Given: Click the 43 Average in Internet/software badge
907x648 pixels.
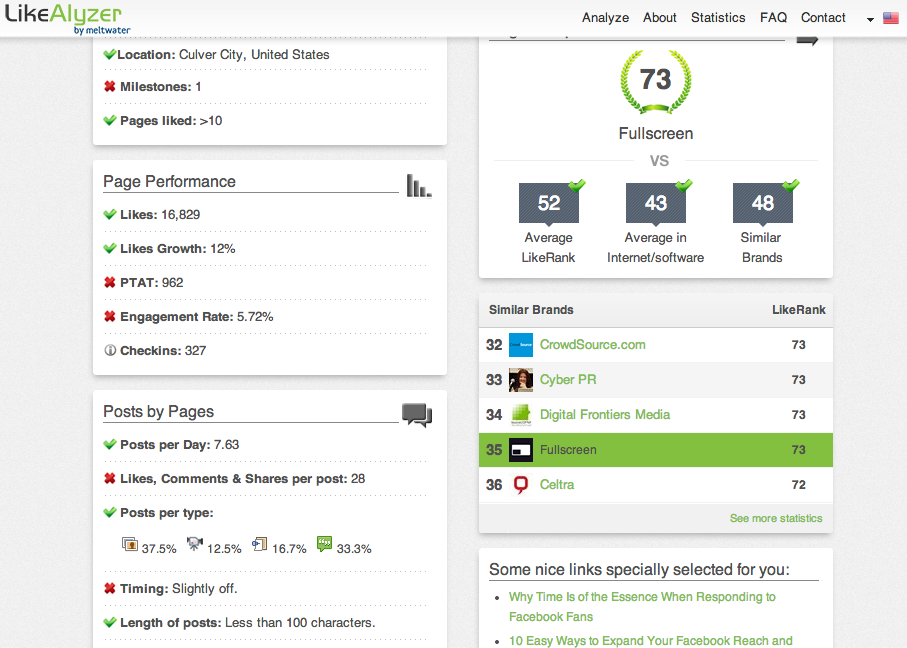Looking at the screenshot, I should point(655,203).
